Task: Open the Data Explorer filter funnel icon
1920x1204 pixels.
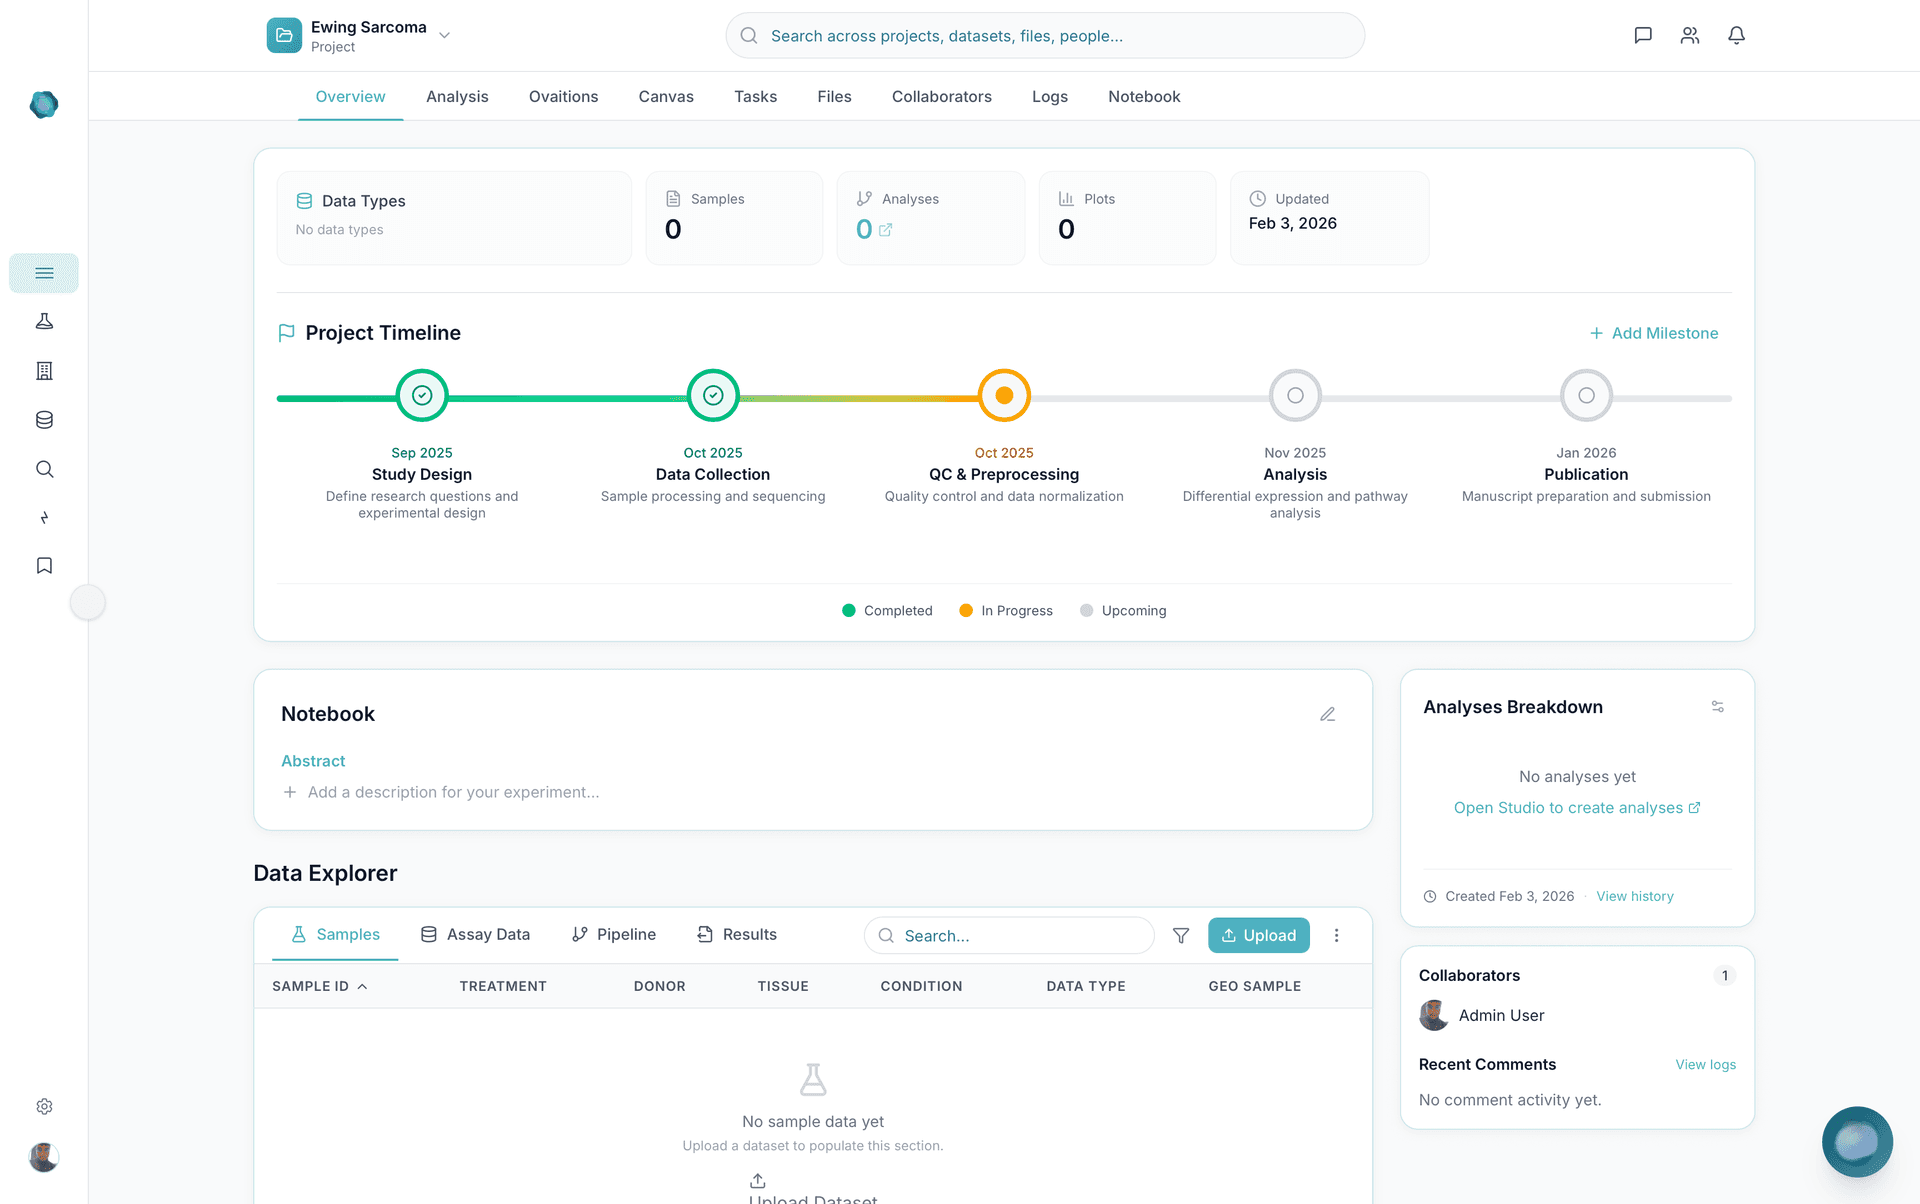Action: [x=1181, y=935]
